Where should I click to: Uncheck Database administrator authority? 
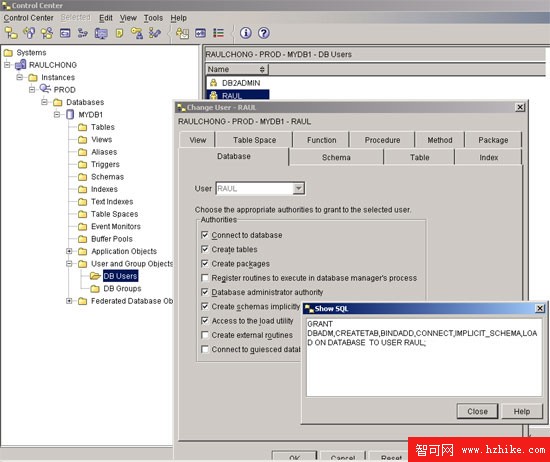click(205, 292)
